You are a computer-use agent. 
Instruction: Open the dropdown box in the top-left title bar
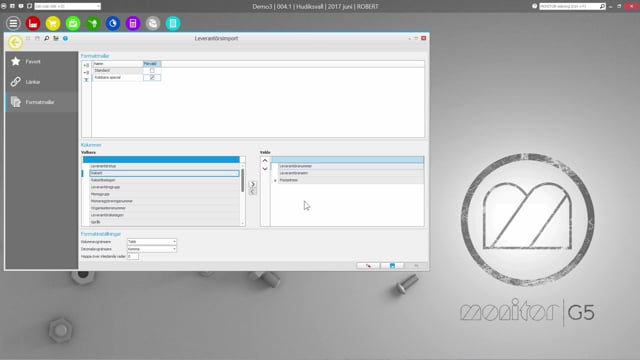pos(67,6)
